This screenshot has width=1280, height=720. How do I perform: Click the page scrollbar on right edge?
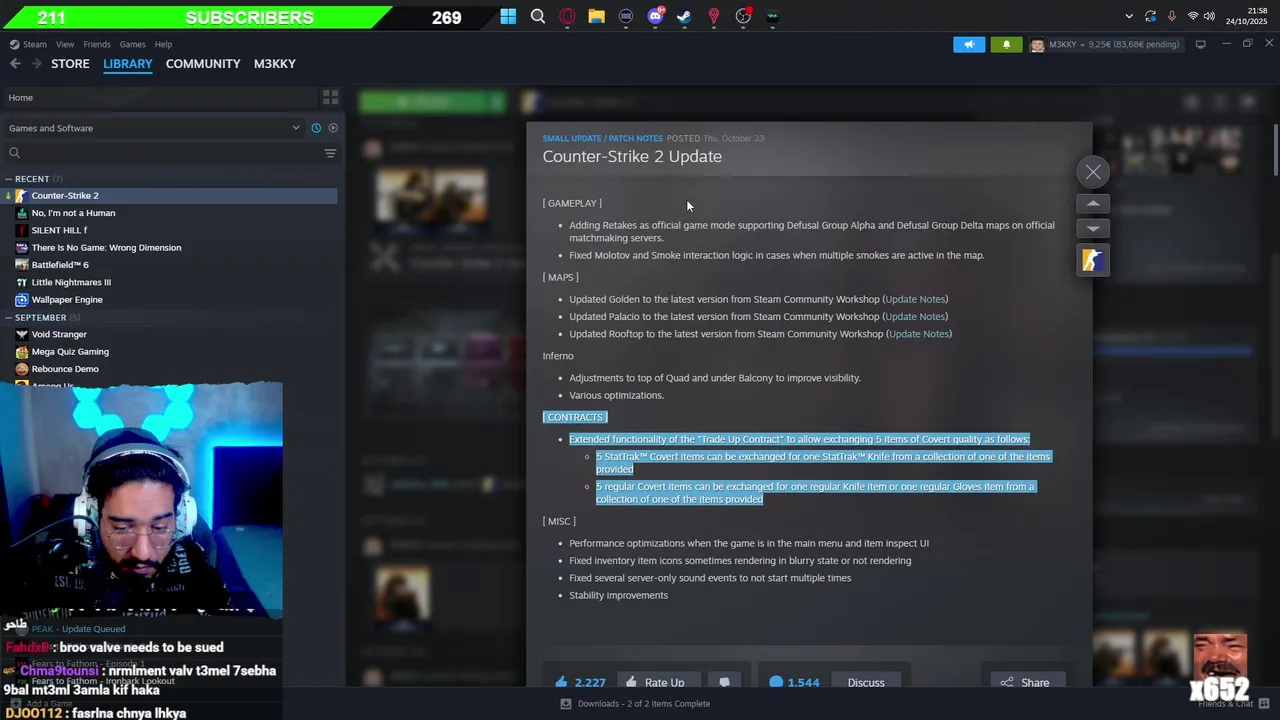point(1276,150)
